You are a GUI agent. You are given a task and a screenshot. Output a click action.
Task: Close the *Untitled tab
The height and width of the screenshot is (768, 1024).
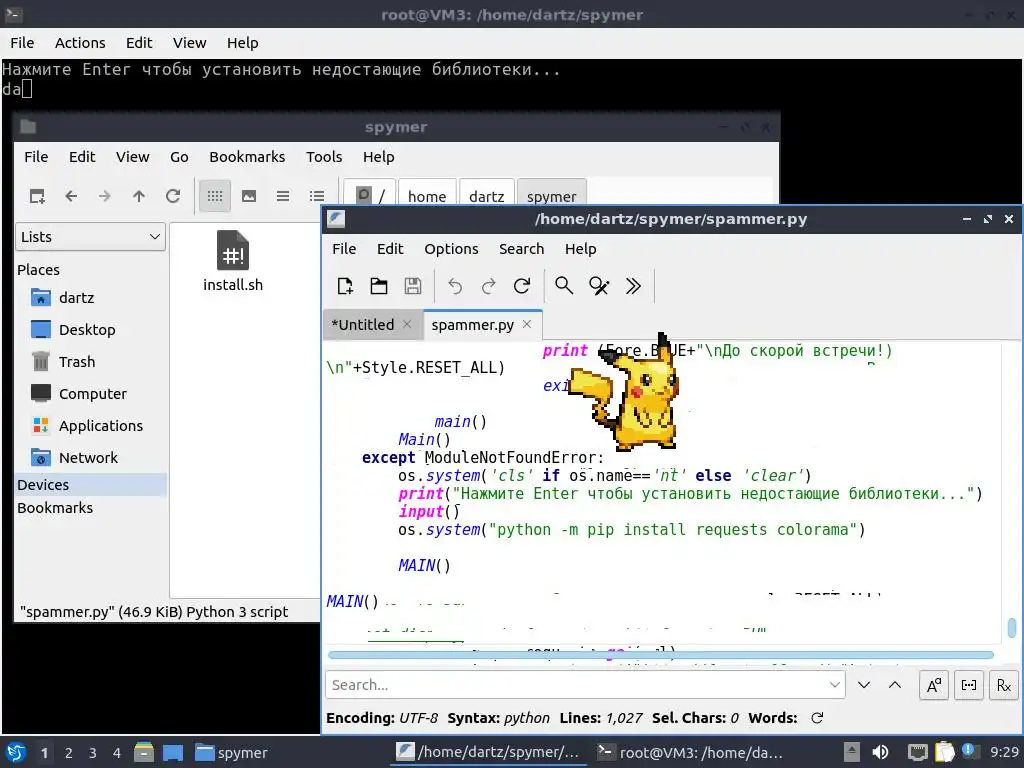(x=407, y=325)
